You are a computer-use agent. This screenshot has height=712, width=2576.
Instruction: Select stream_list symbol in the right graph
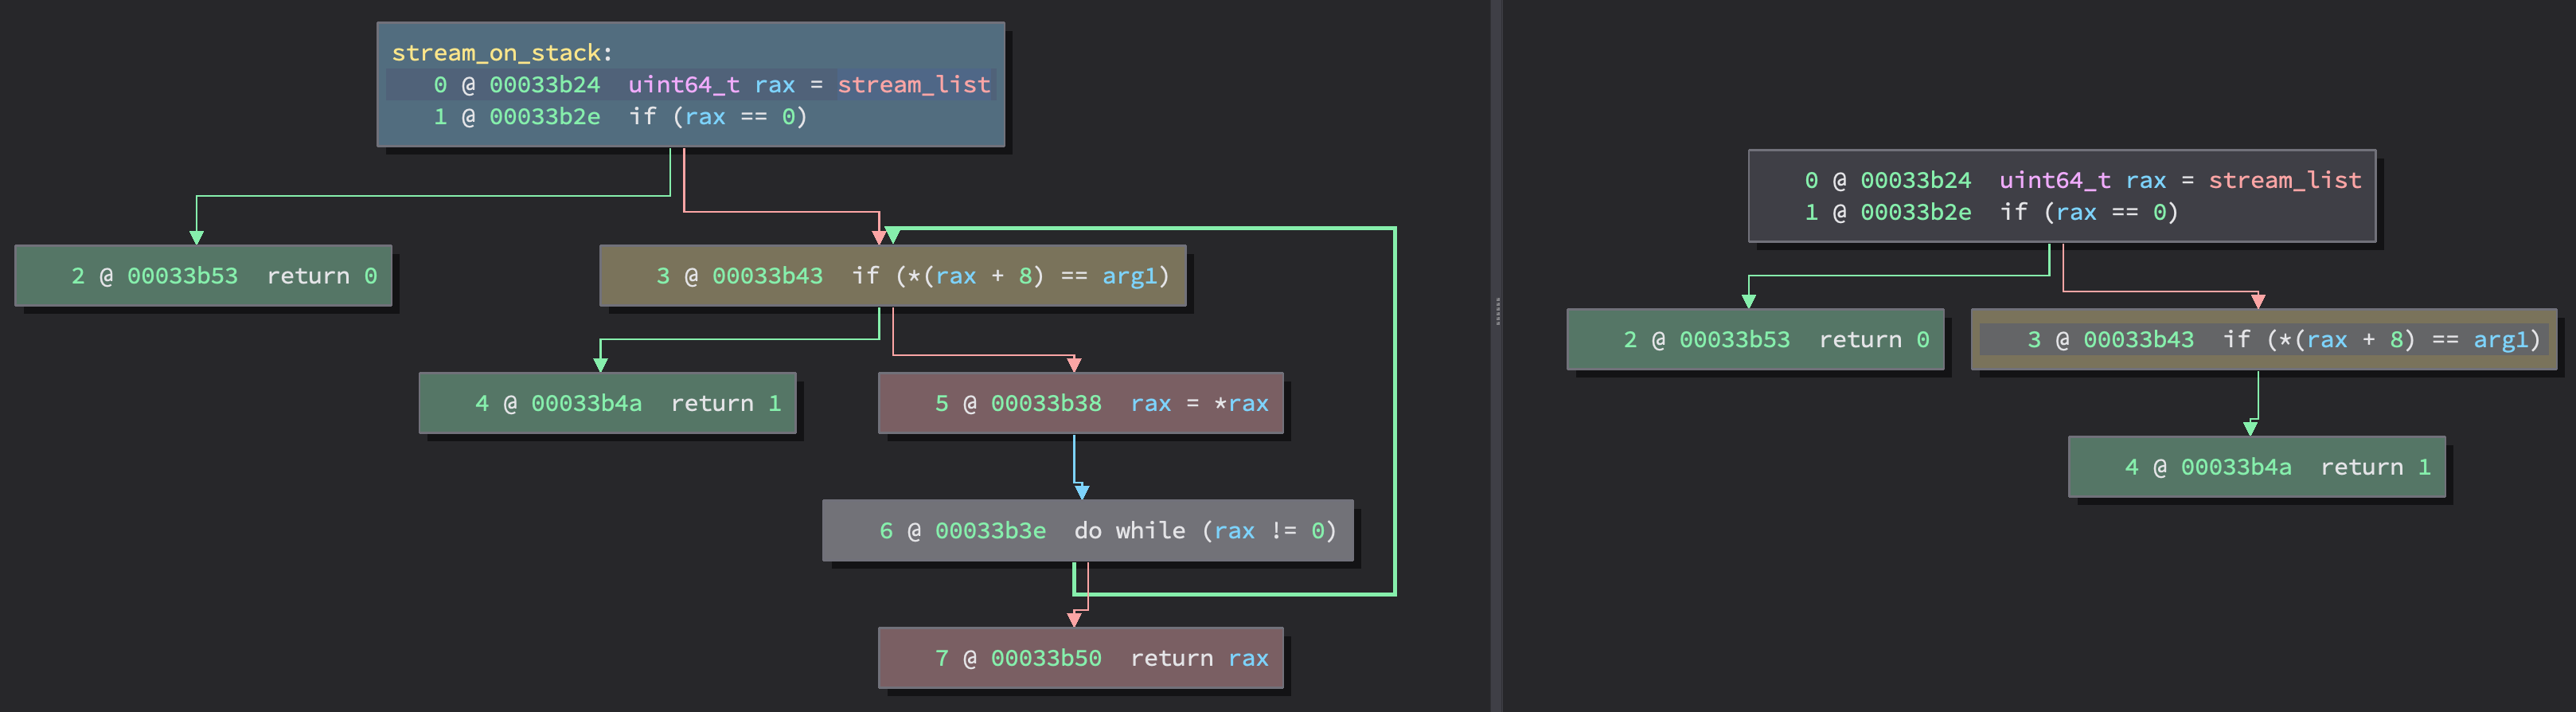click(2285, 181)
